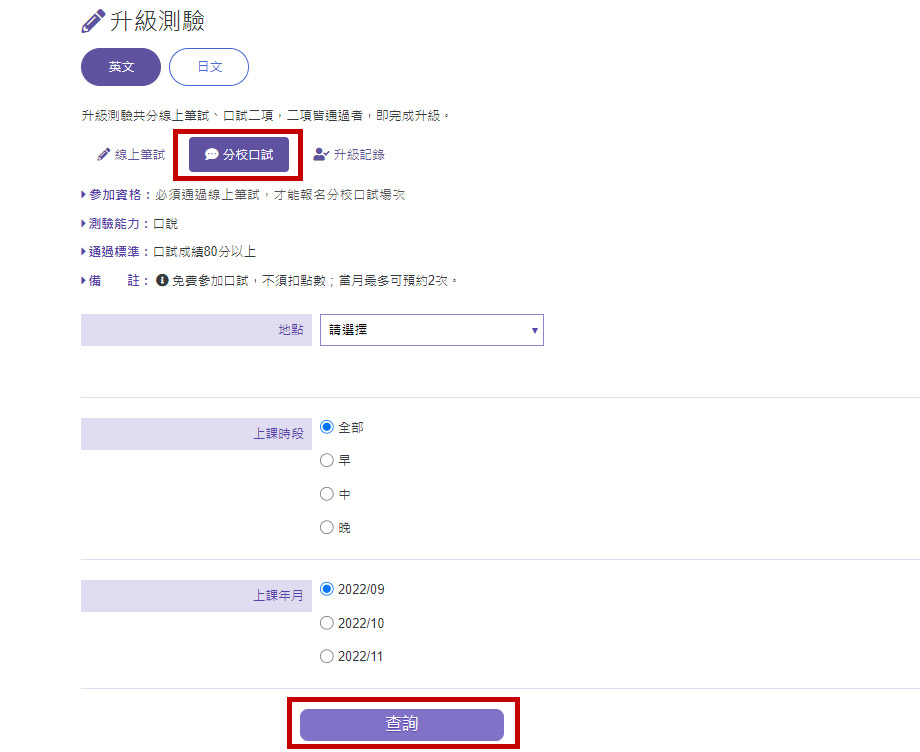The height and width of the screenshot is (752, 920).
Task: Click the 查詢 search button
Action: click(402, 724)
